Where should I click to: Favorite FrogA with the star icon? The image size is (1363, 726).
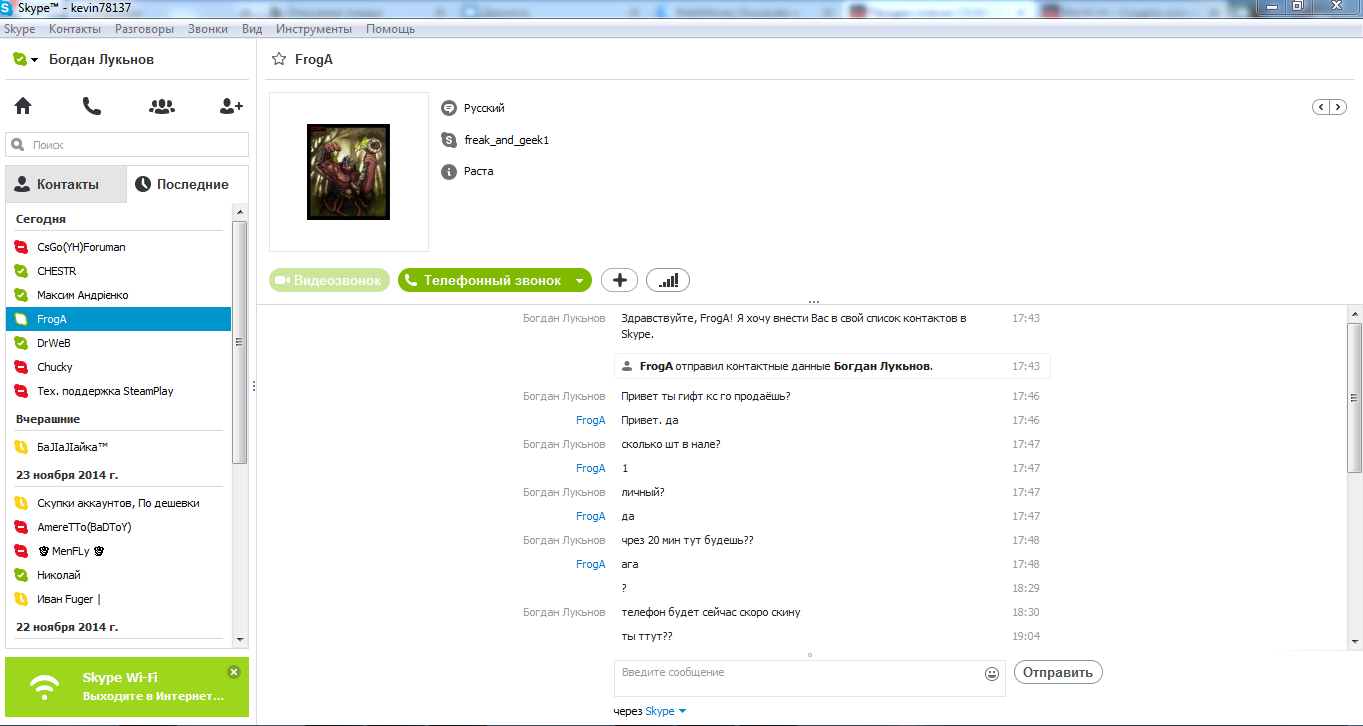(x=279, y=59)
